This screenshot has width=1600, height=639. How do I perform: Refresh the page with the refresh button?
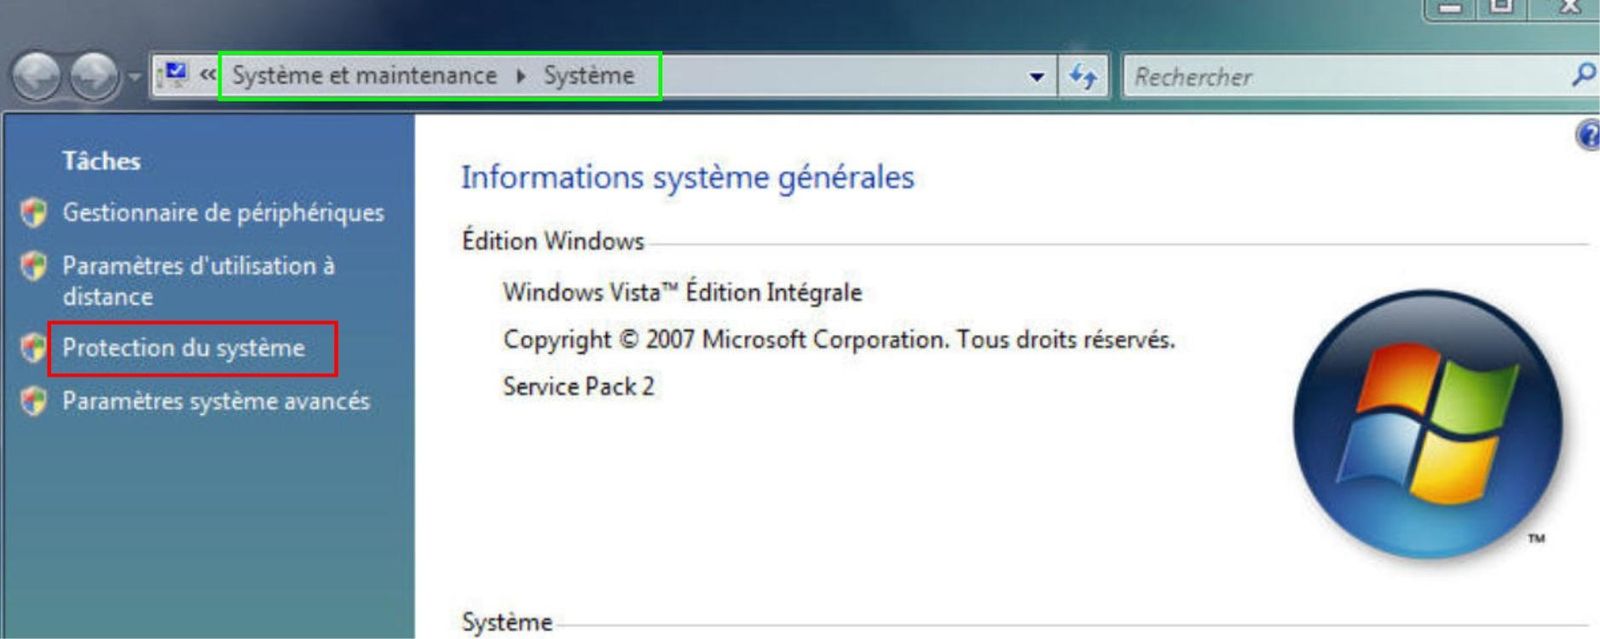point(1083,76)
